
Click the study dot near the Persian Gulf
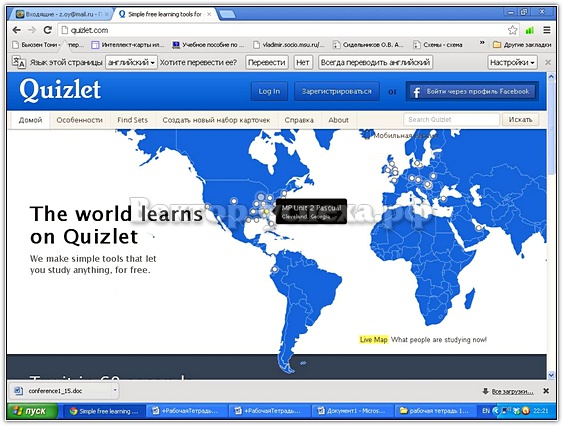pyautogui.click(x=478, y=228)
